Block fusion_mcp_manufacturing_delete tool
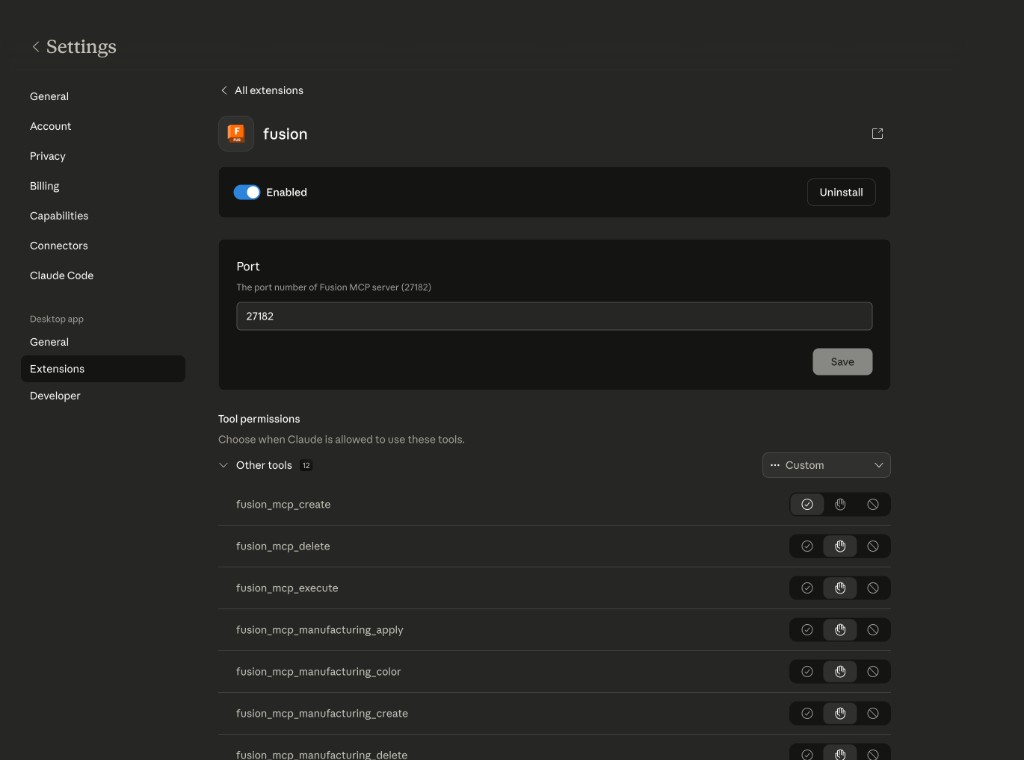The height and width of the screenshot is (760, 1024). [872, 753]
